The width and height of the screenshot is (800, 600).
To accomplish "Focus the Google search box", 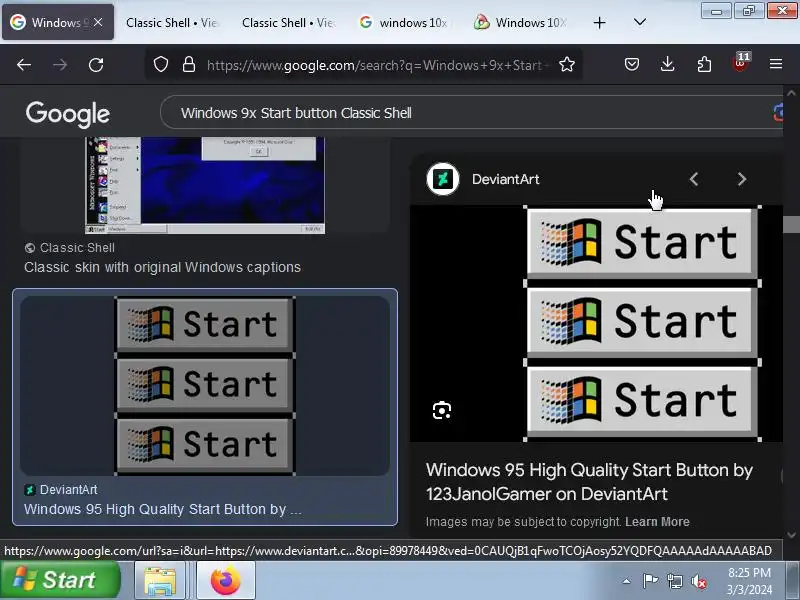I will (469, 113).
